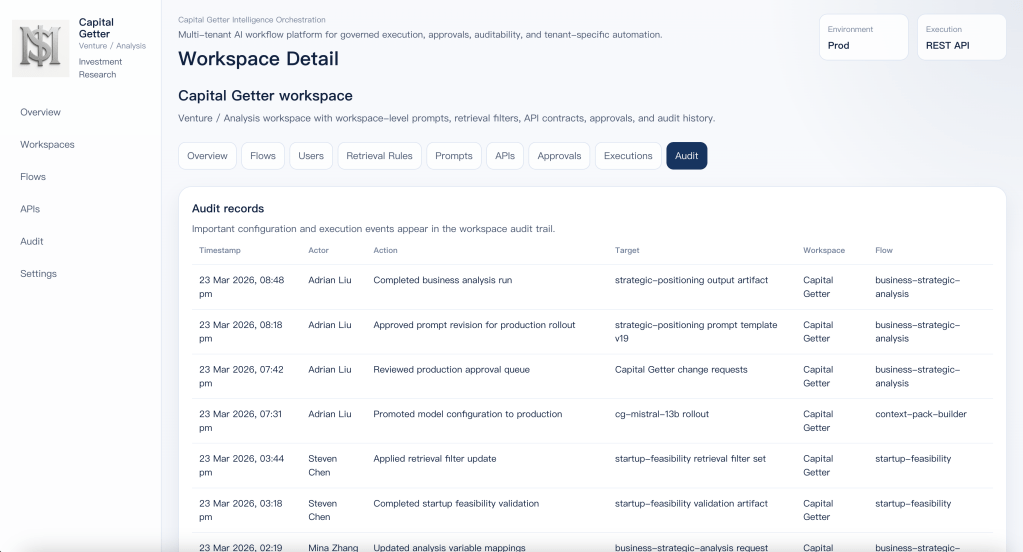
Task: Go to Workspaces in the sidebar
Action: pyautogui.click(x=47, y=144)
